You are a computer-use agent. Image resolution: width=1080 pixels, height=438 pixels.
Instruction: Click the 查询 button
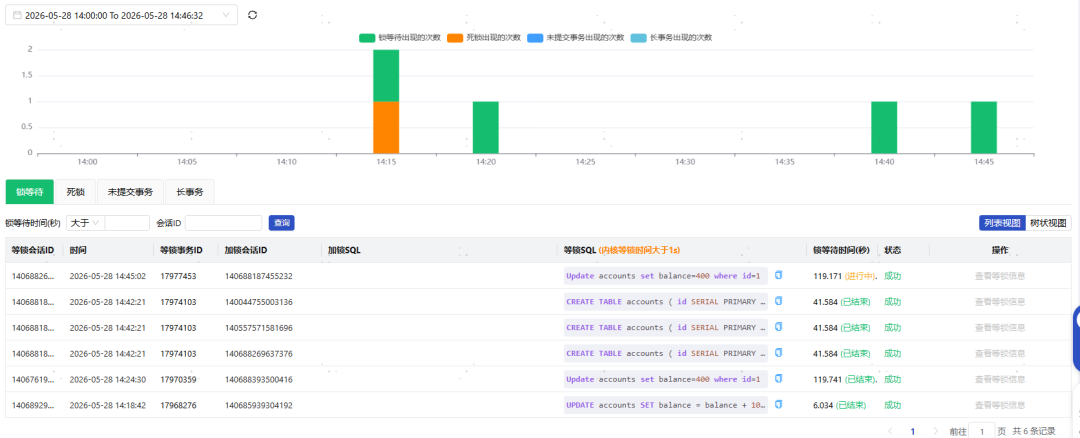point(282,222)
